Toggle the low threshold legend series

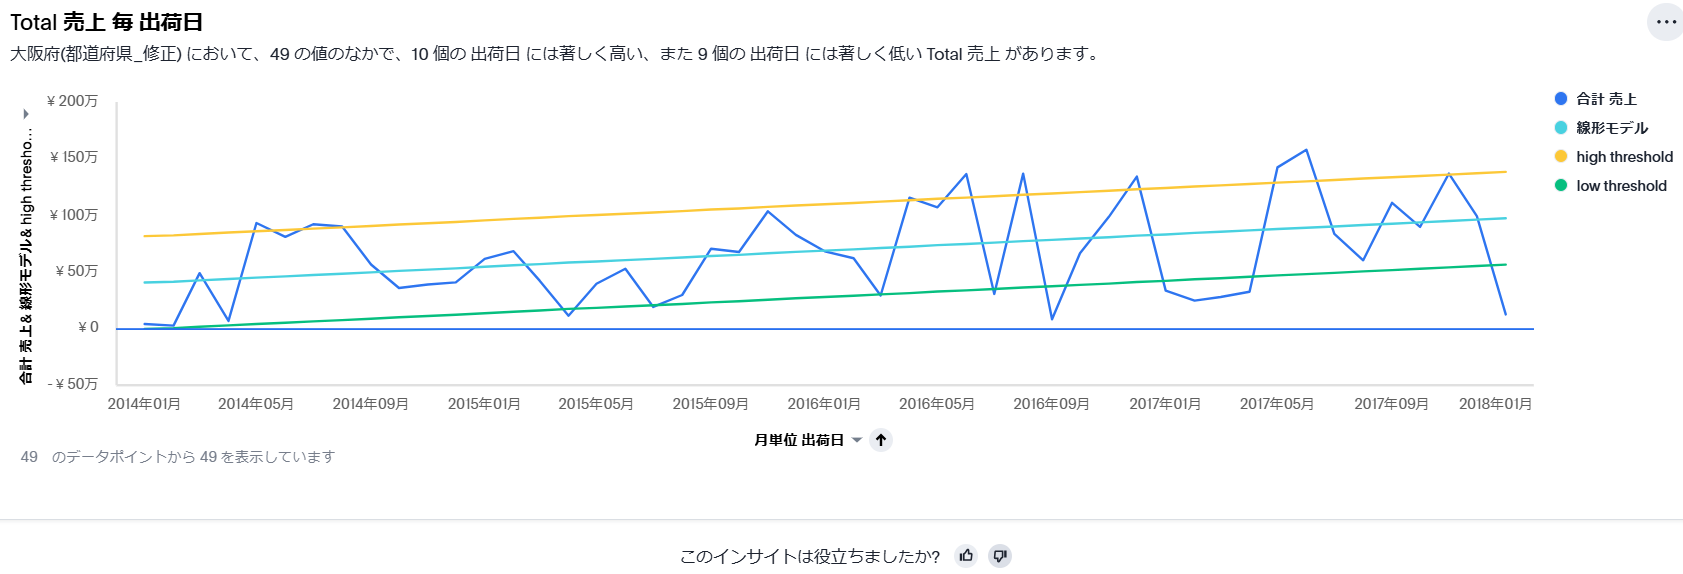click(x=1621, y=186)
